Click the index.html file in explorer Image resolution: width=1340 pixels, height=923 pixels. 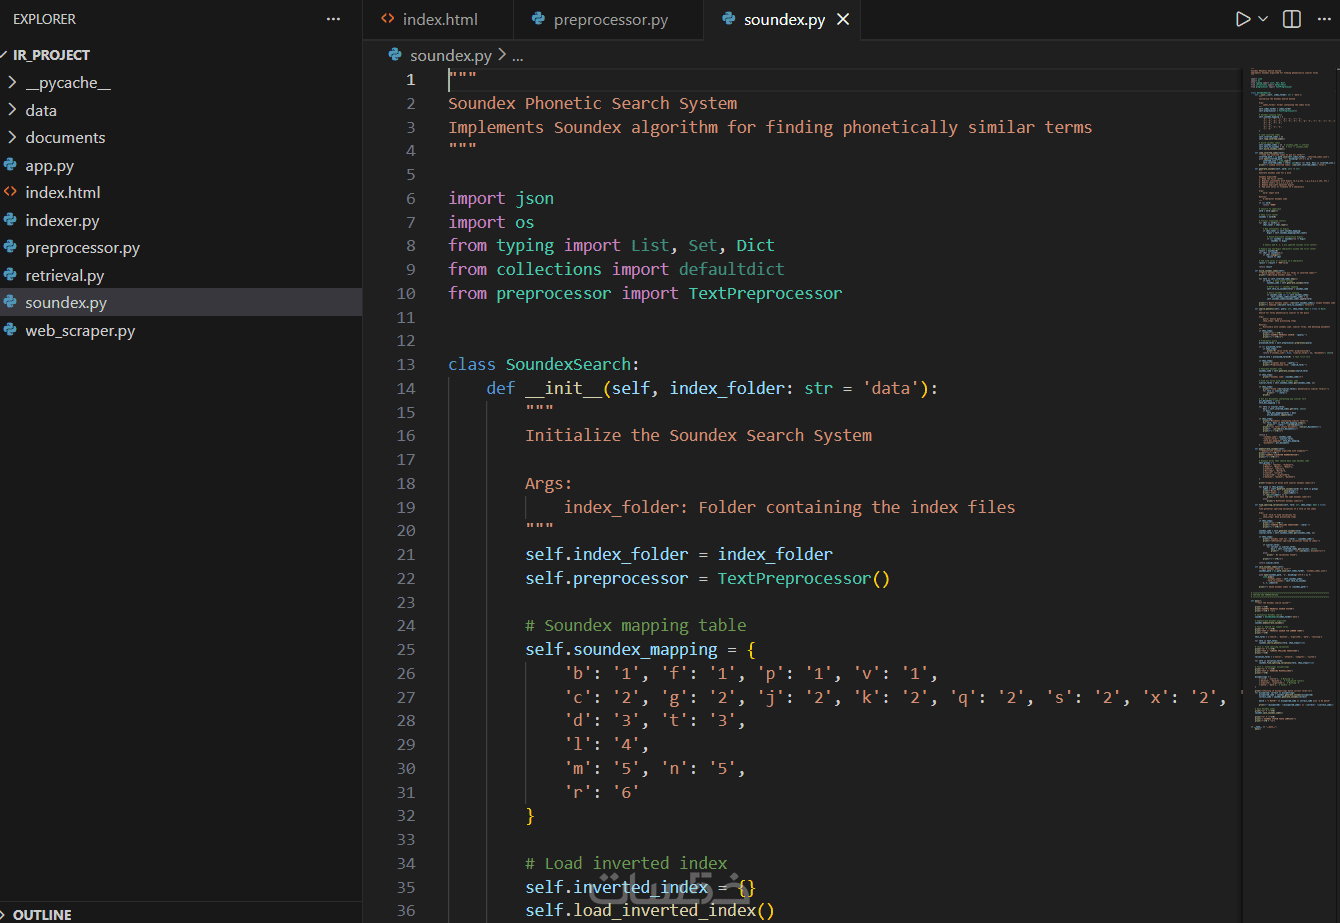click(62, 193)
